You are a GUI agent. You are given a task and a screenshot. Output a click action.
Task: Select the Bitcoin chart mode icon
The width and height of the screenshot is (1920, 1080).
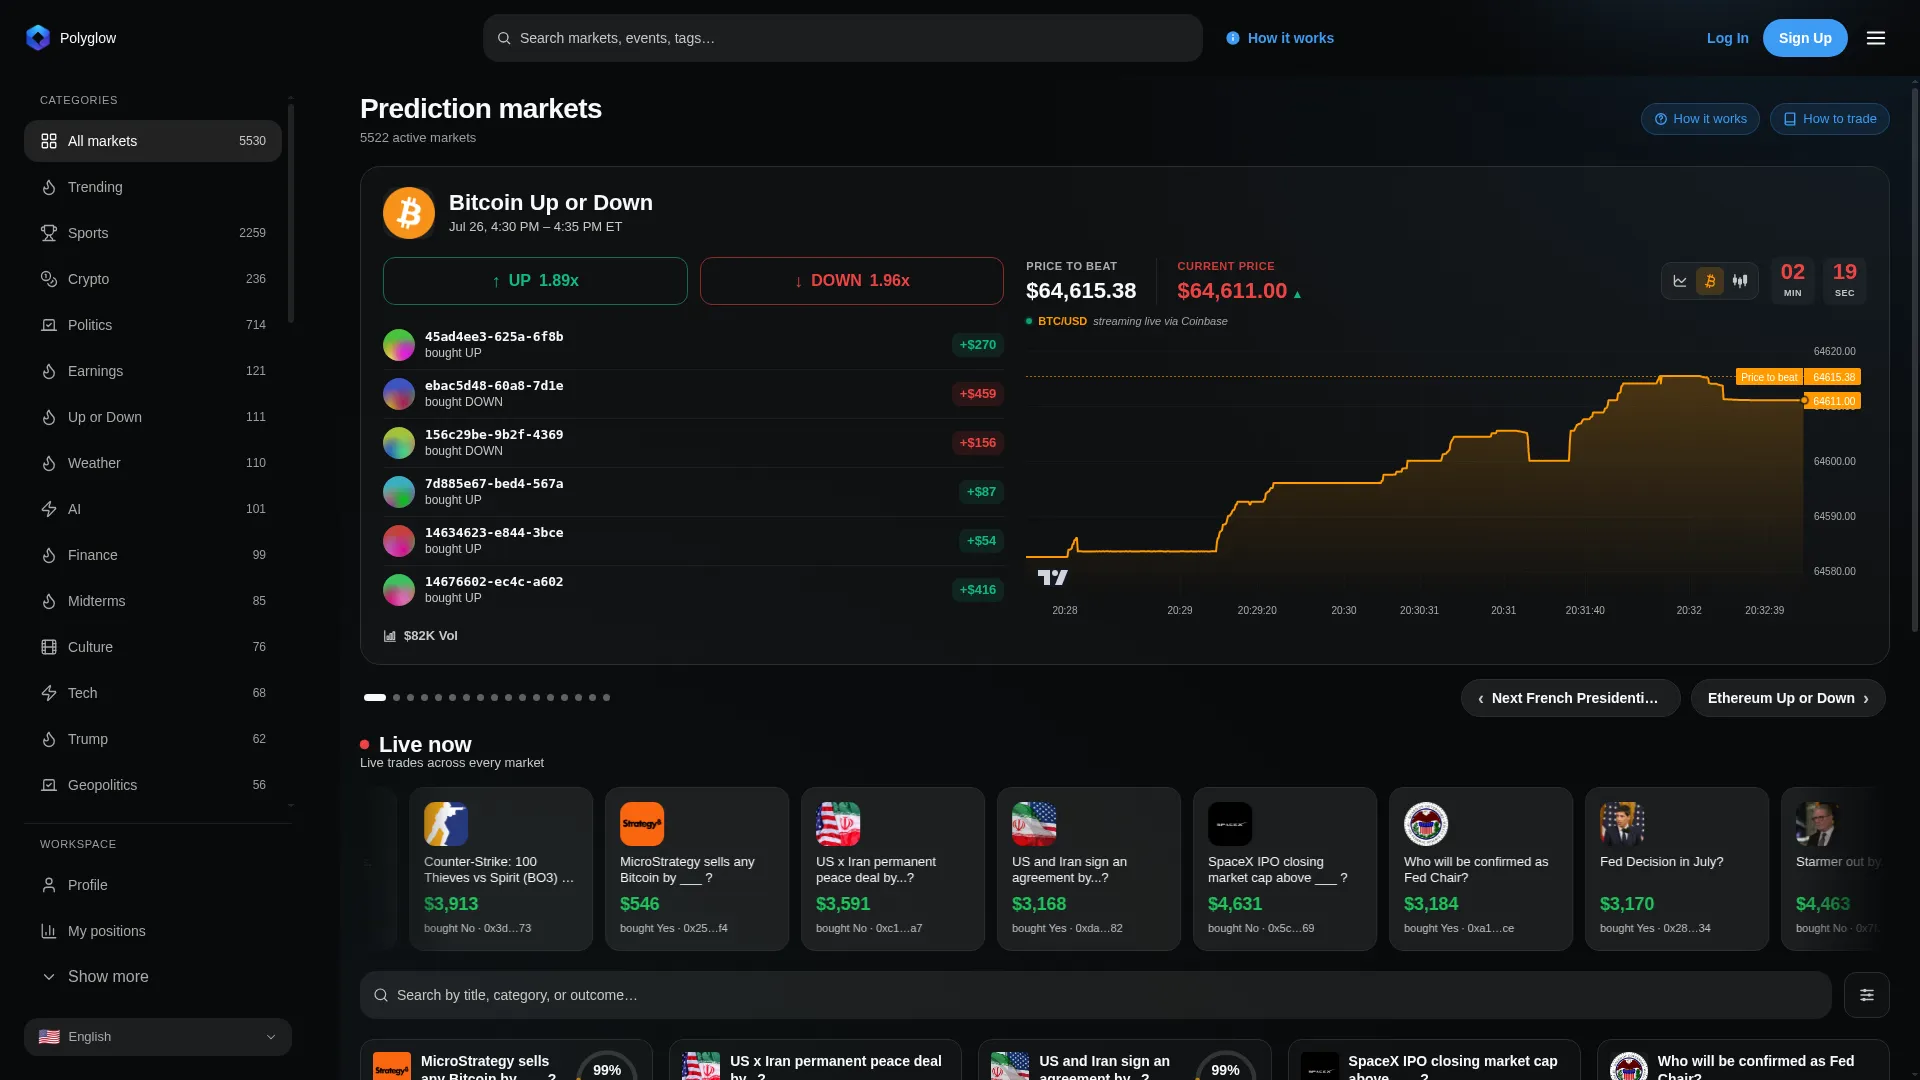[1710, 281]
